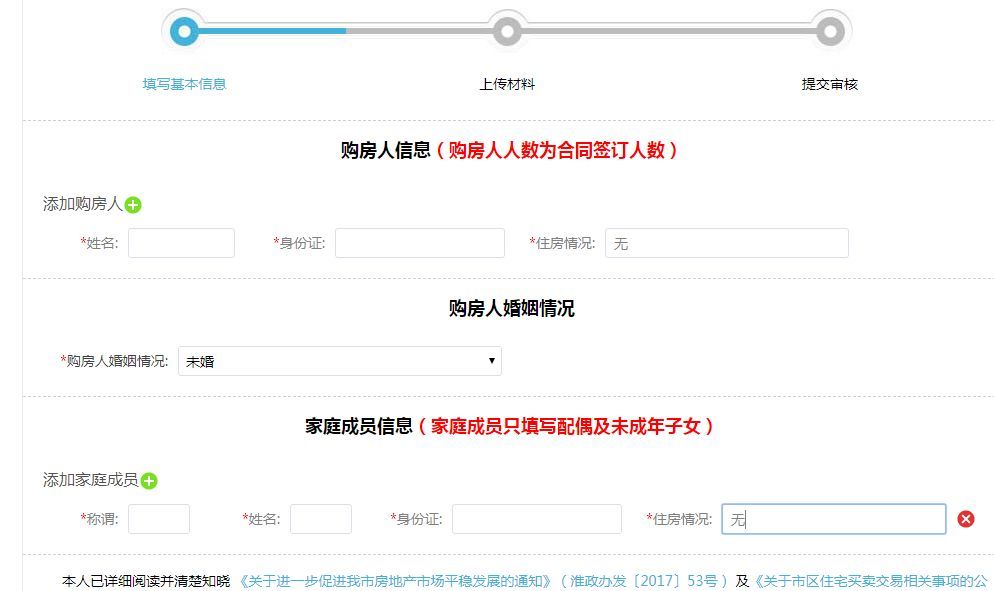Focus the buyer 住房情况 field showing 无

[x=726, y=243]
